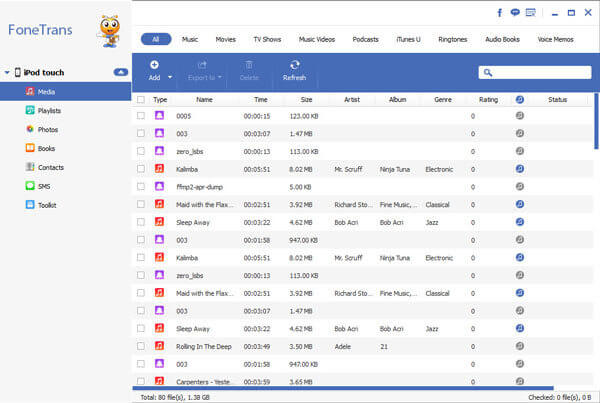This screenshot has width=600, height=403.
Task: Open Photos in the sidebar
Action: click(x=47, y=129)
